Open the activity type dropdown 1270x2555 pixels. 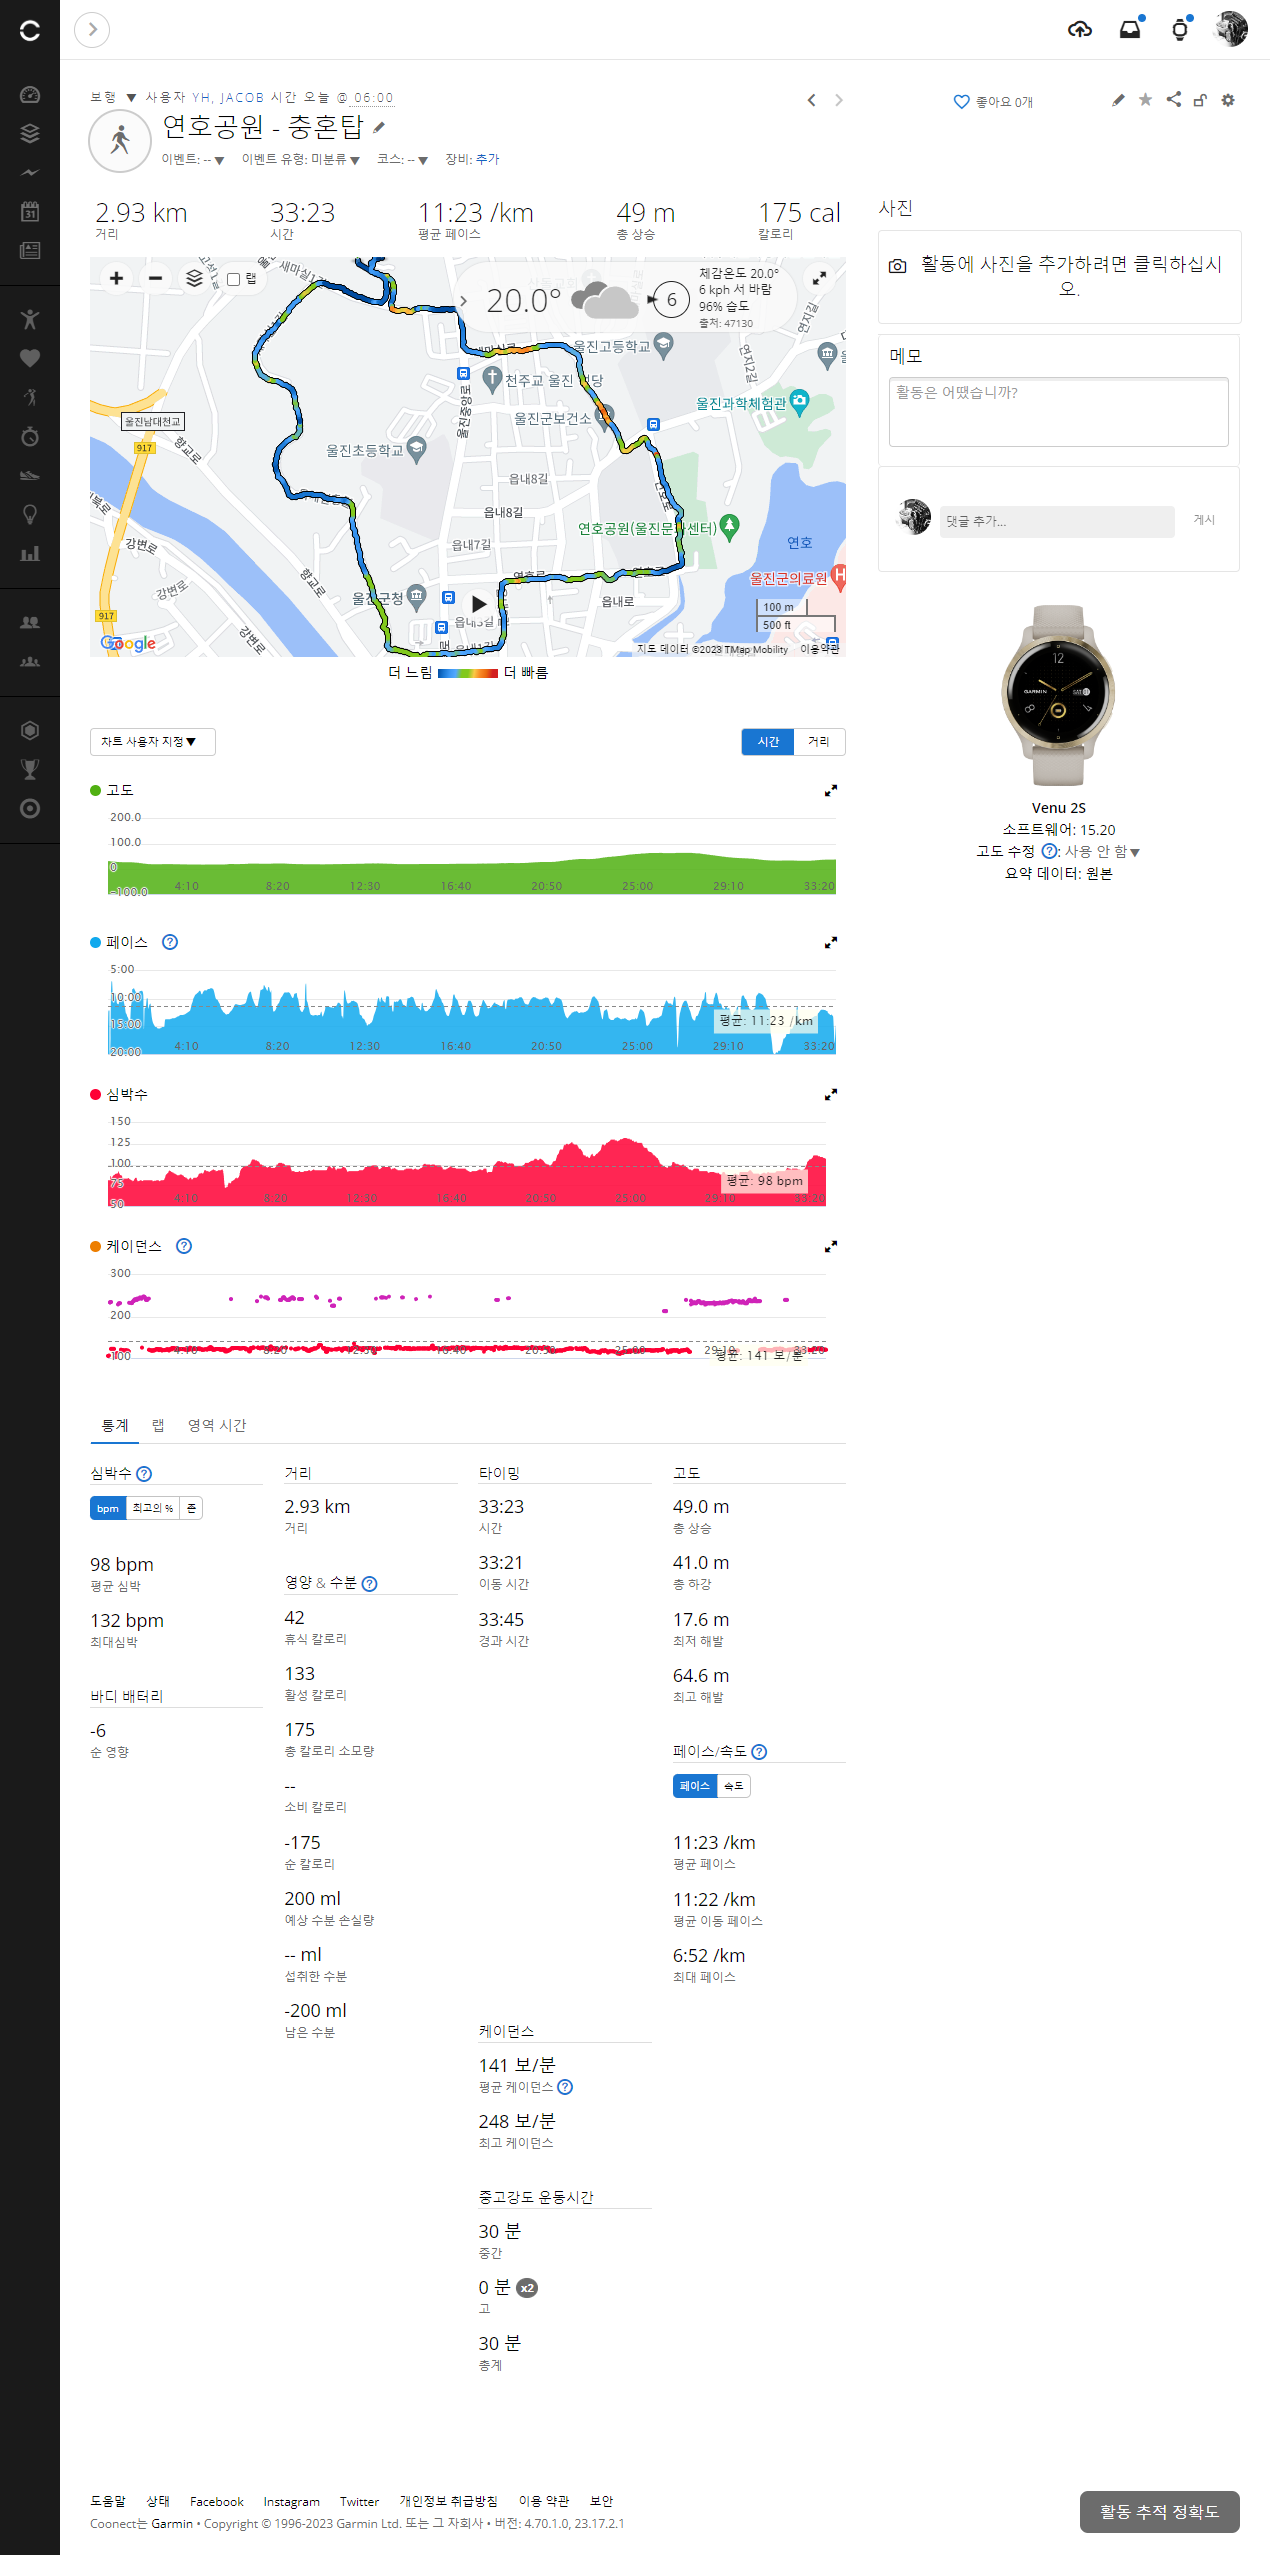pyautogui.click(x=113, y=98)
